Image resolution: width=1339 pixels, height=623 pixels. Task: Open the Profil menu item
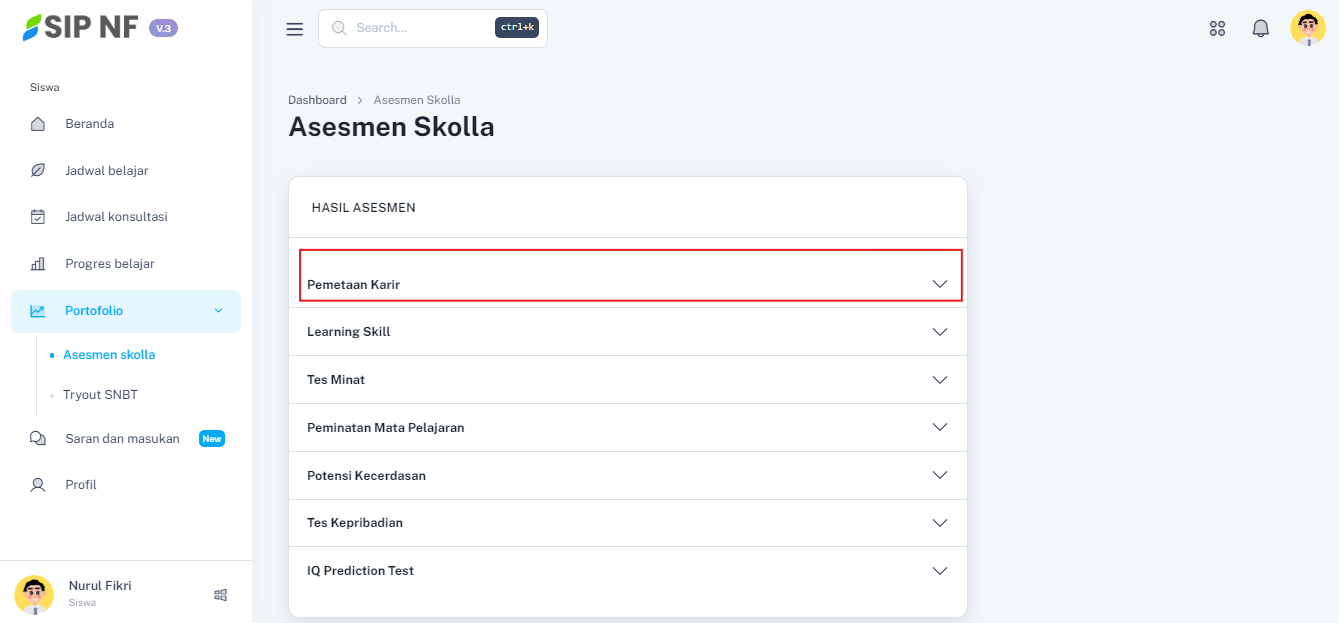(x=81, y=485)
